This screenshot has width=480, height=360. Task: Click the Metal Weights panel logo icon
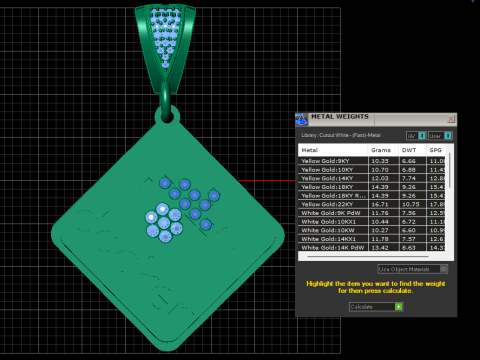pos(301,120)
